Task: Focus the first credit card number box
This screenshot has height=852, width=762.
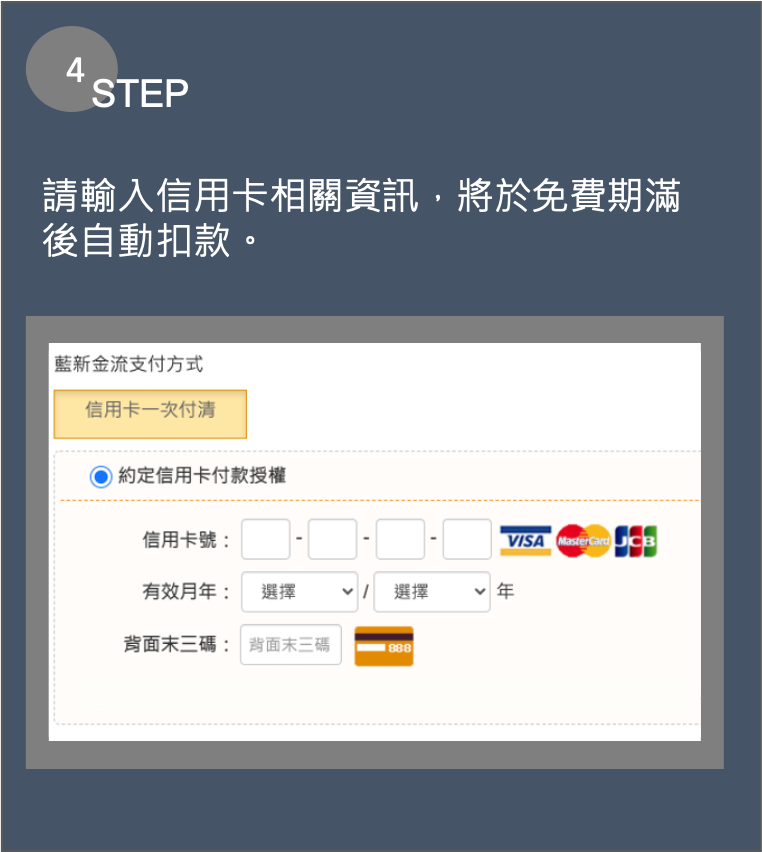Action: pos(266,539)
